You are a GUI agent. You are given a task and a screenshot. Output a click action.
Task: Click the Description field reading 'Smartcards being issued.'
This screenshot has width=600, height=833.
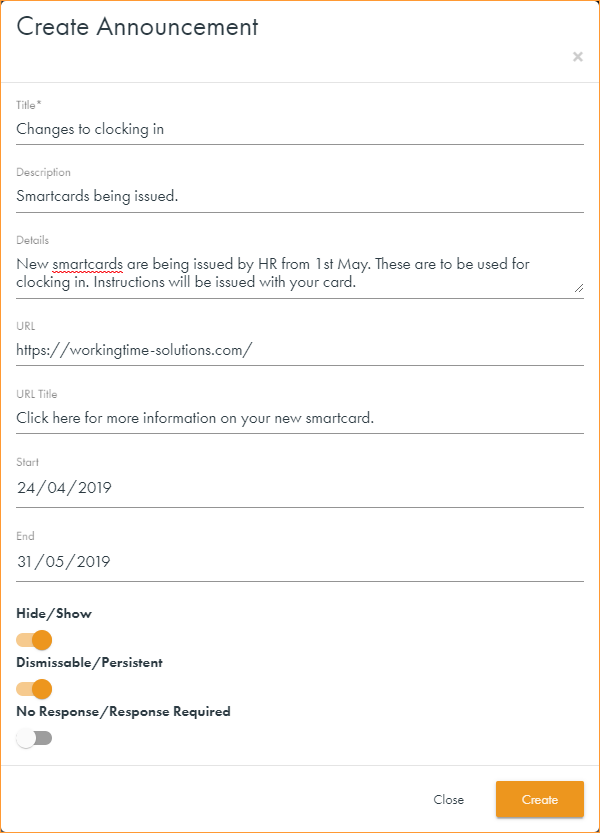pos(300,197)
